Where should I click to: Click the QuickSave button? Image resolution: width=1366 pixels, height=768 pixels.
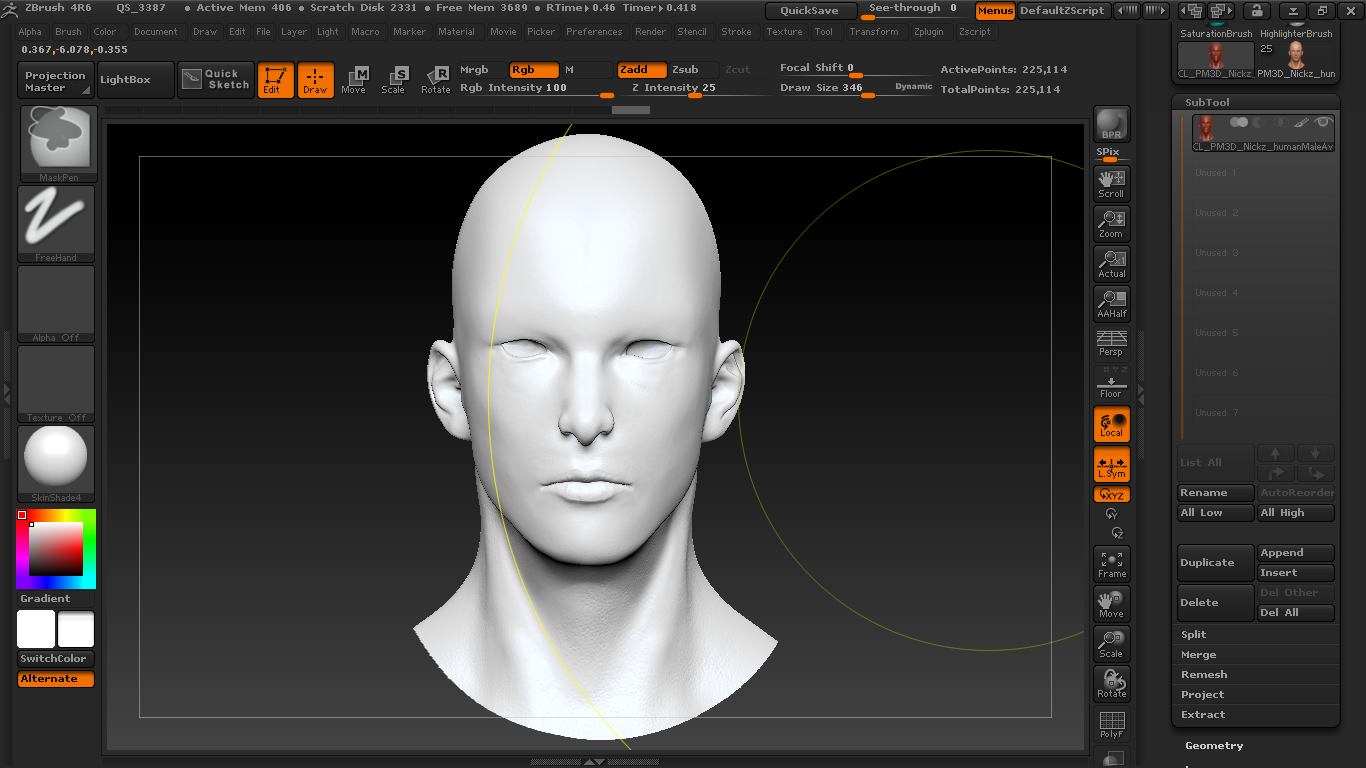(x=810, y=11)
